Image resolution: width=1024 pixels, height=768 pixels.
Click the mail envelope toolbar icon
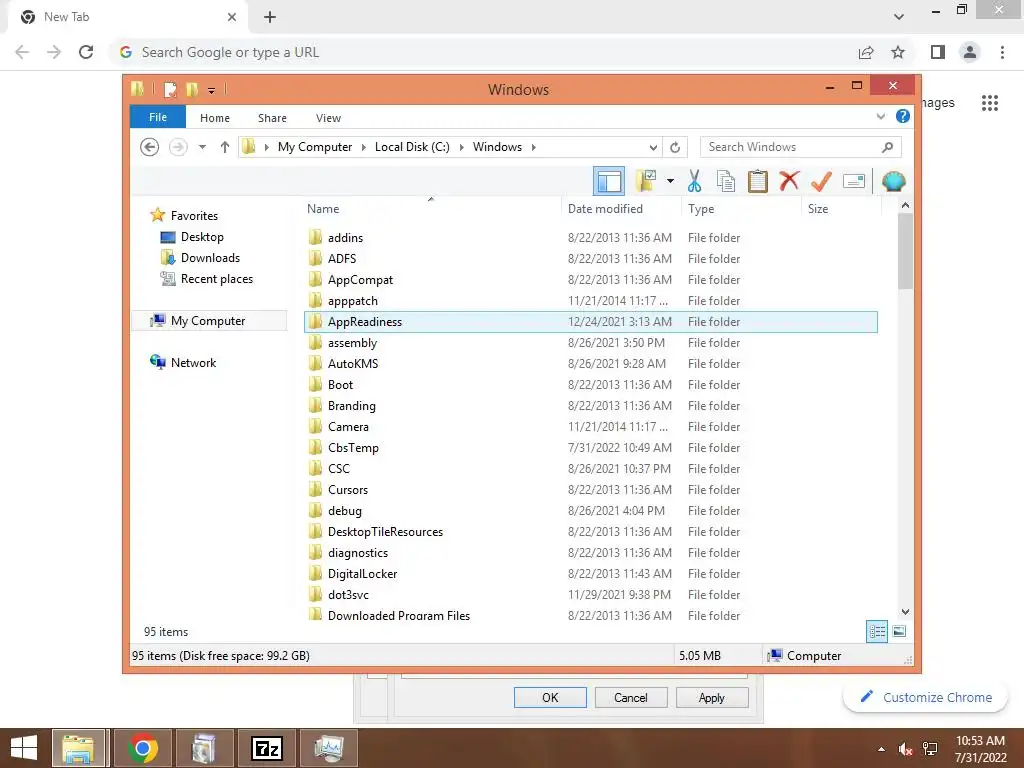854,181
